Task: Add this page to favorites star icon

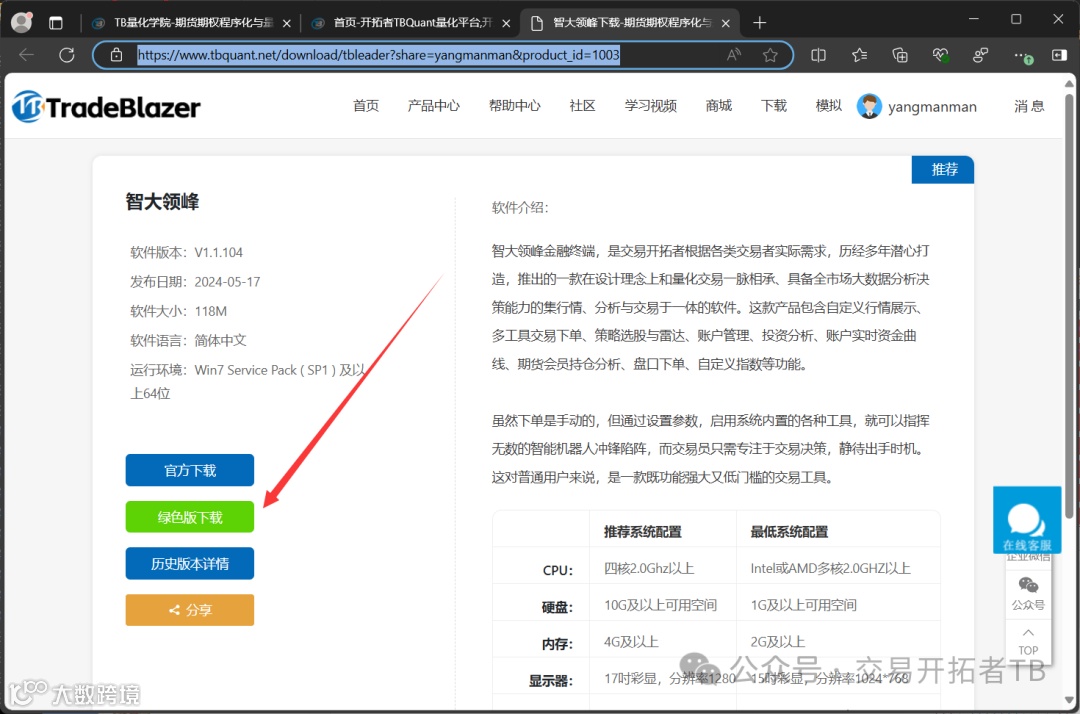Action: coord(770,55)
